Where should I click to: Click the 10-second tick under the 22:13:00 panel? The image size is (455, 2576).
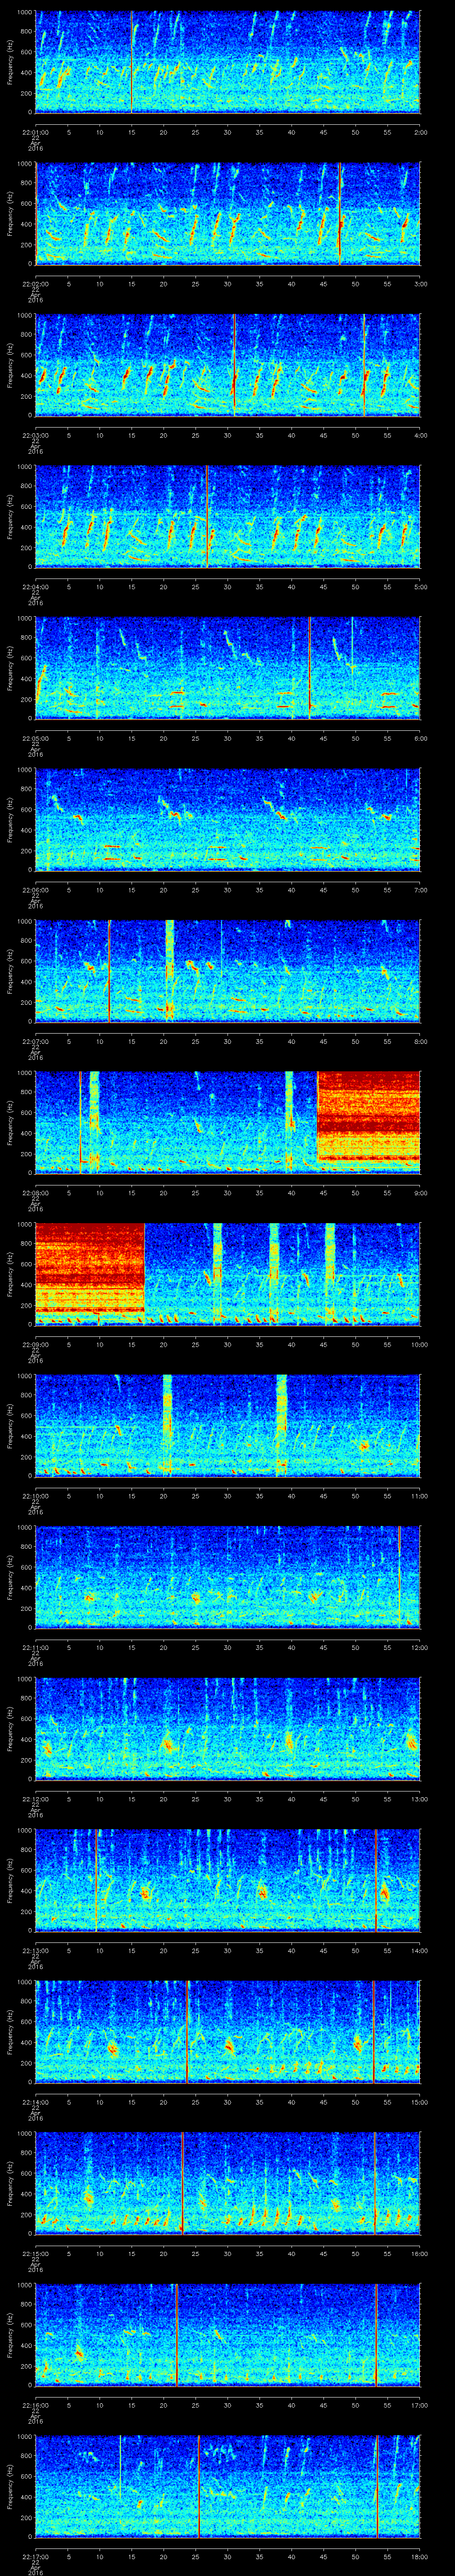(100, 1950)
